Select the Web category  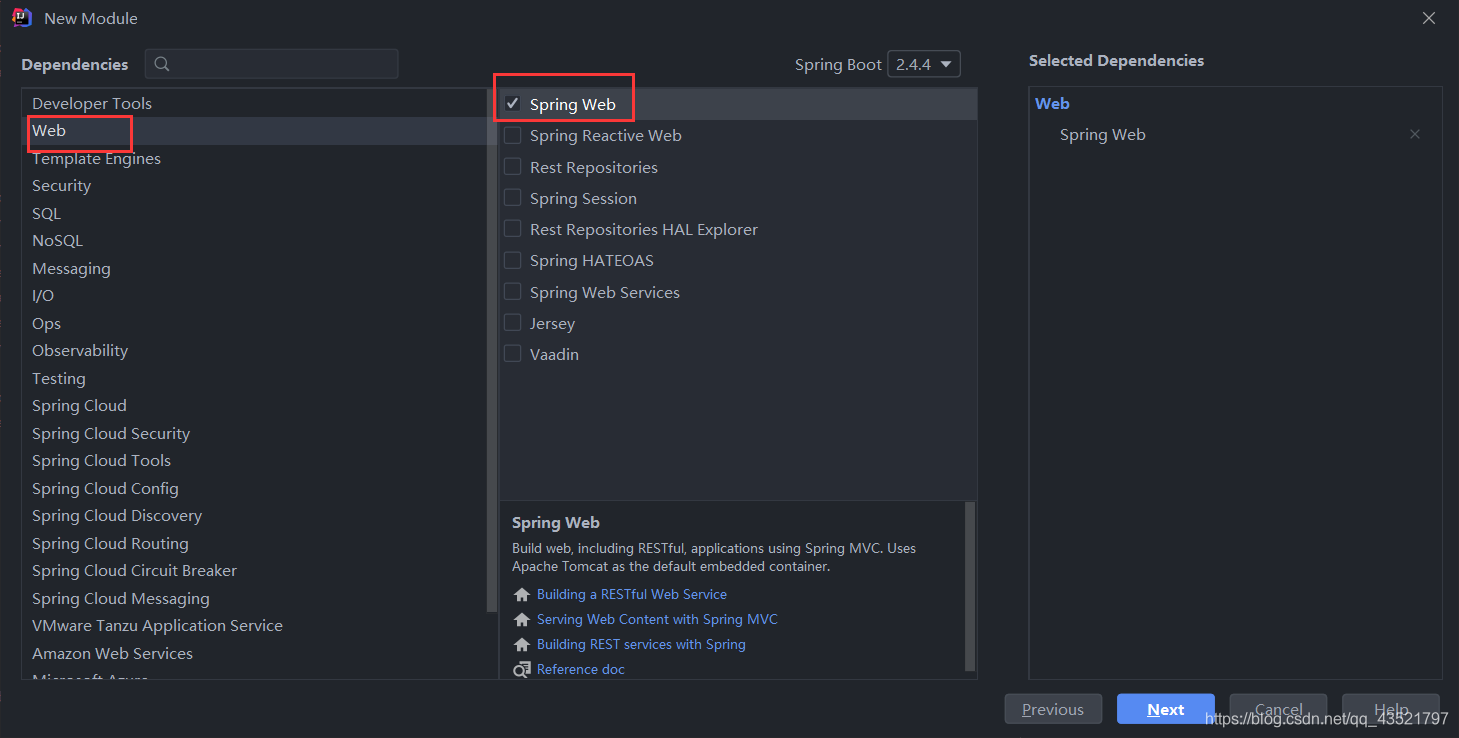[x=254, y=131]
